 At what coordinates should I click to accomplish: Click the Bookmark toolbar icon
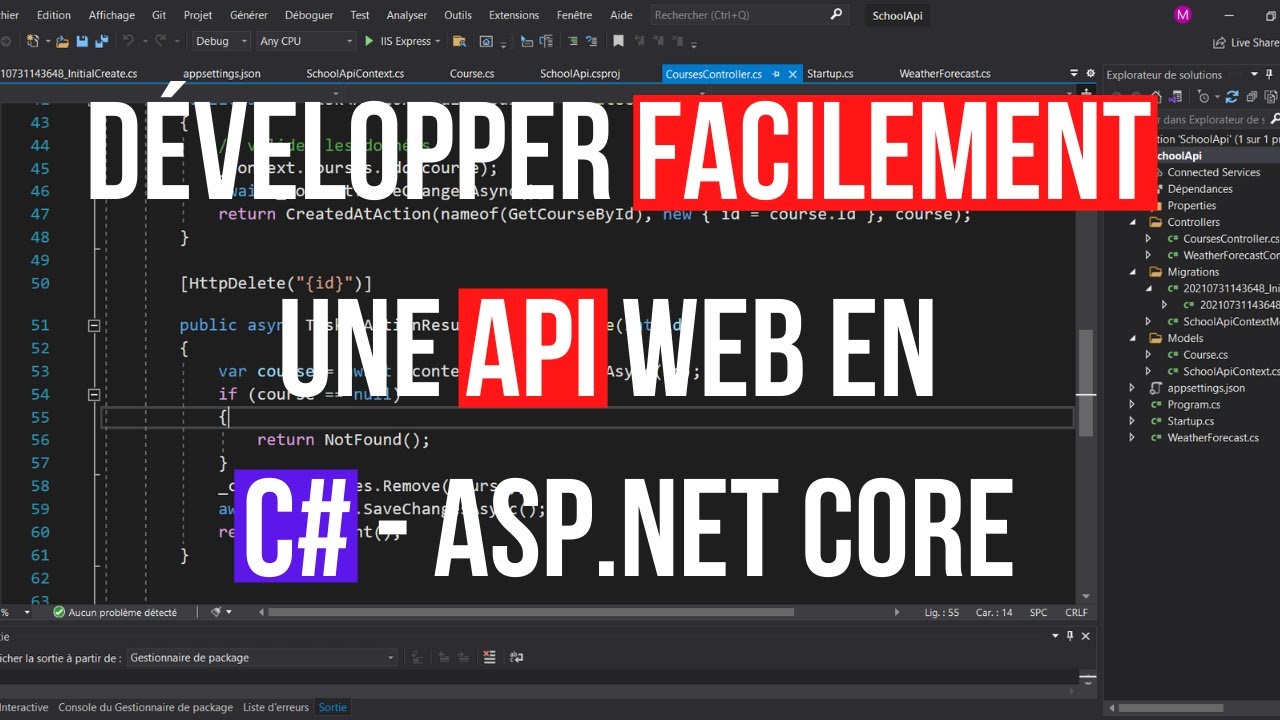point(618,41)
